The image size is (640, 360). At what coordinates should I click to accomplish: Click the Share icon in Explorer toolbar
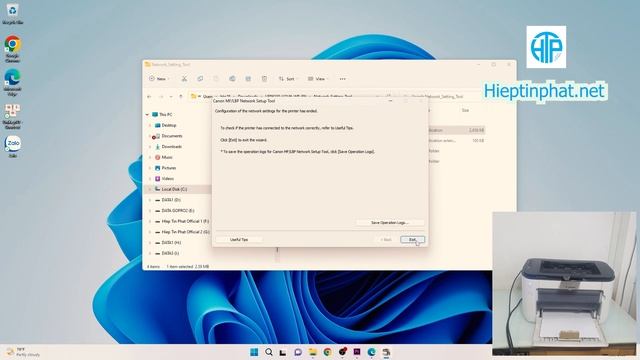click(248, 79)
